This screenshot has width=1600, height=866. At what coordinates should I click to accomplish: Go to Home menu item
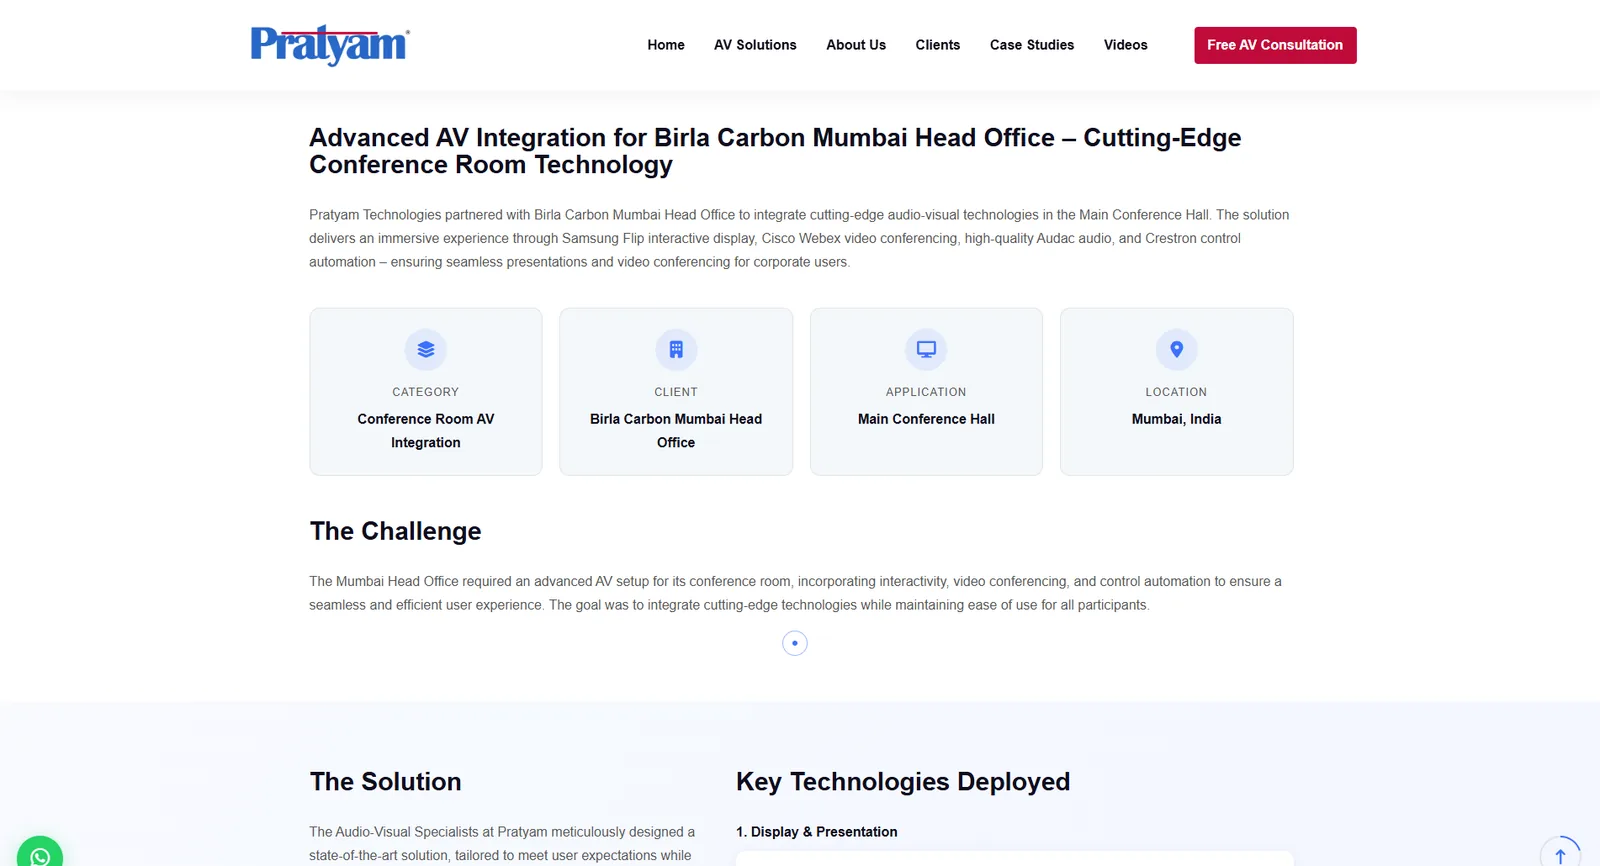click(666, 45)
